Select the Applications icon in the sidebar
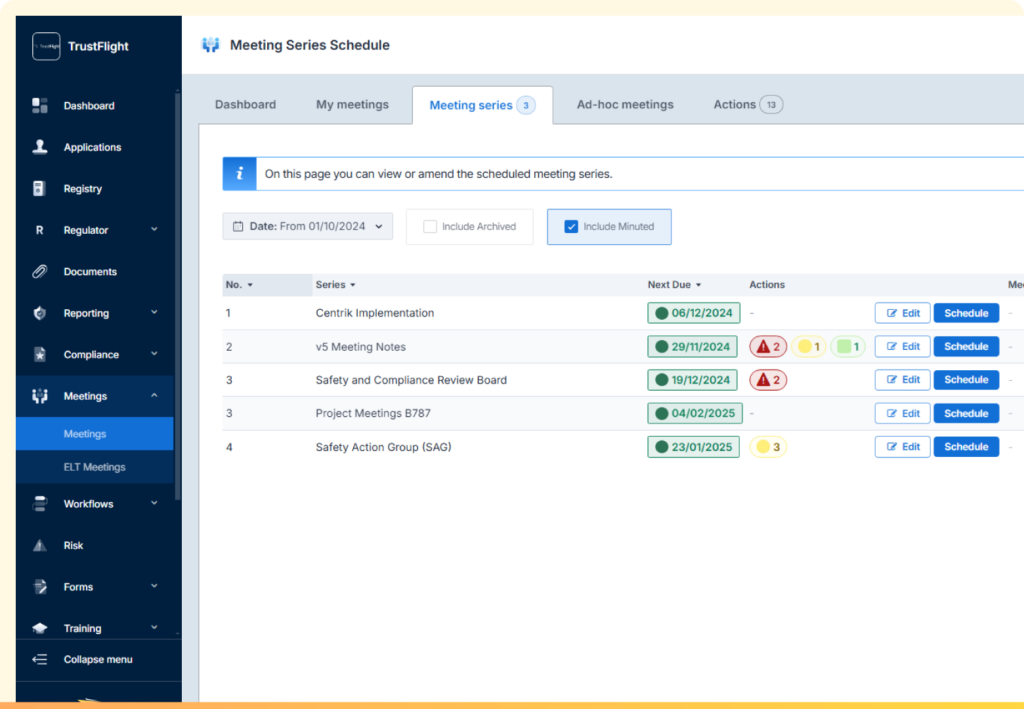The height and width of the screenshot is (709, 1024). pos(39,147)
